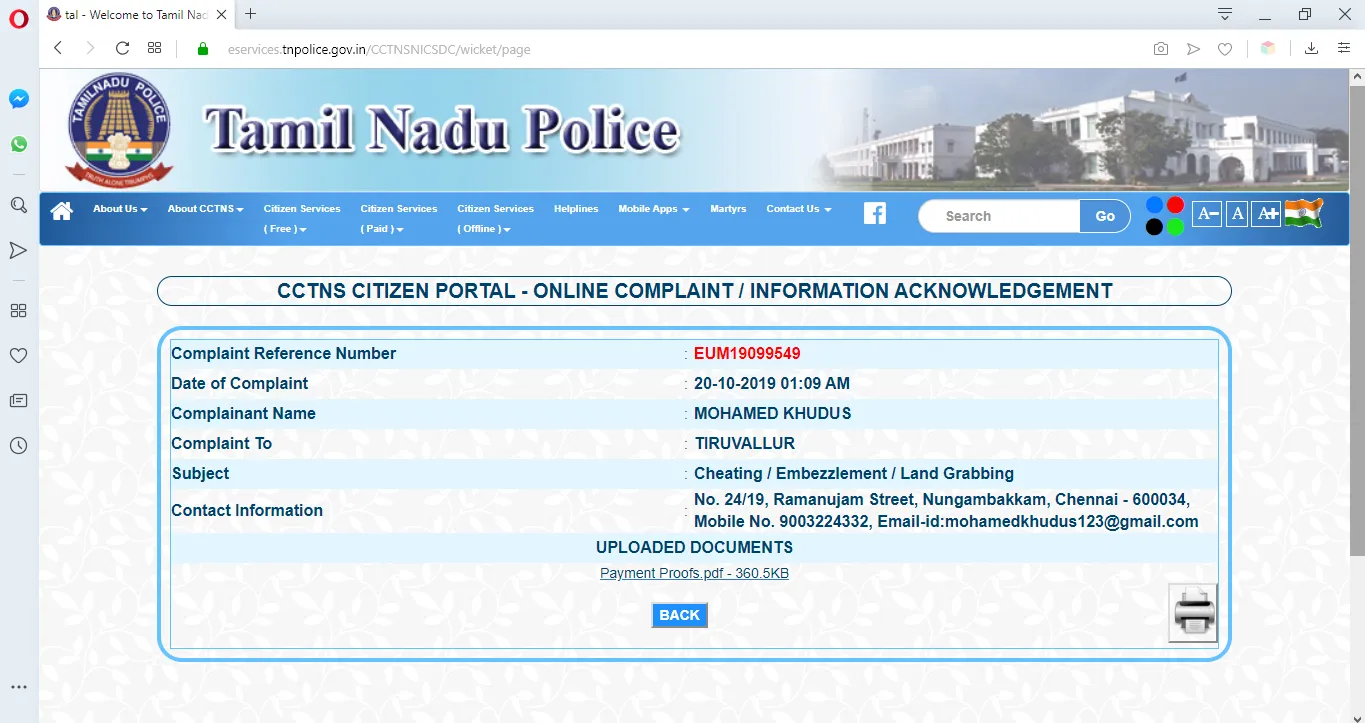Click the Indian flag icon

point(1304,212)
